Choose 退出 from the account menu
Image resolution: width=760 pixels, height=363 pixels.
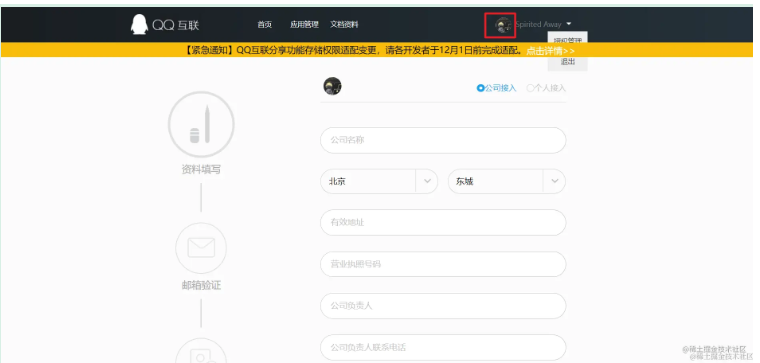pos(568,62)
